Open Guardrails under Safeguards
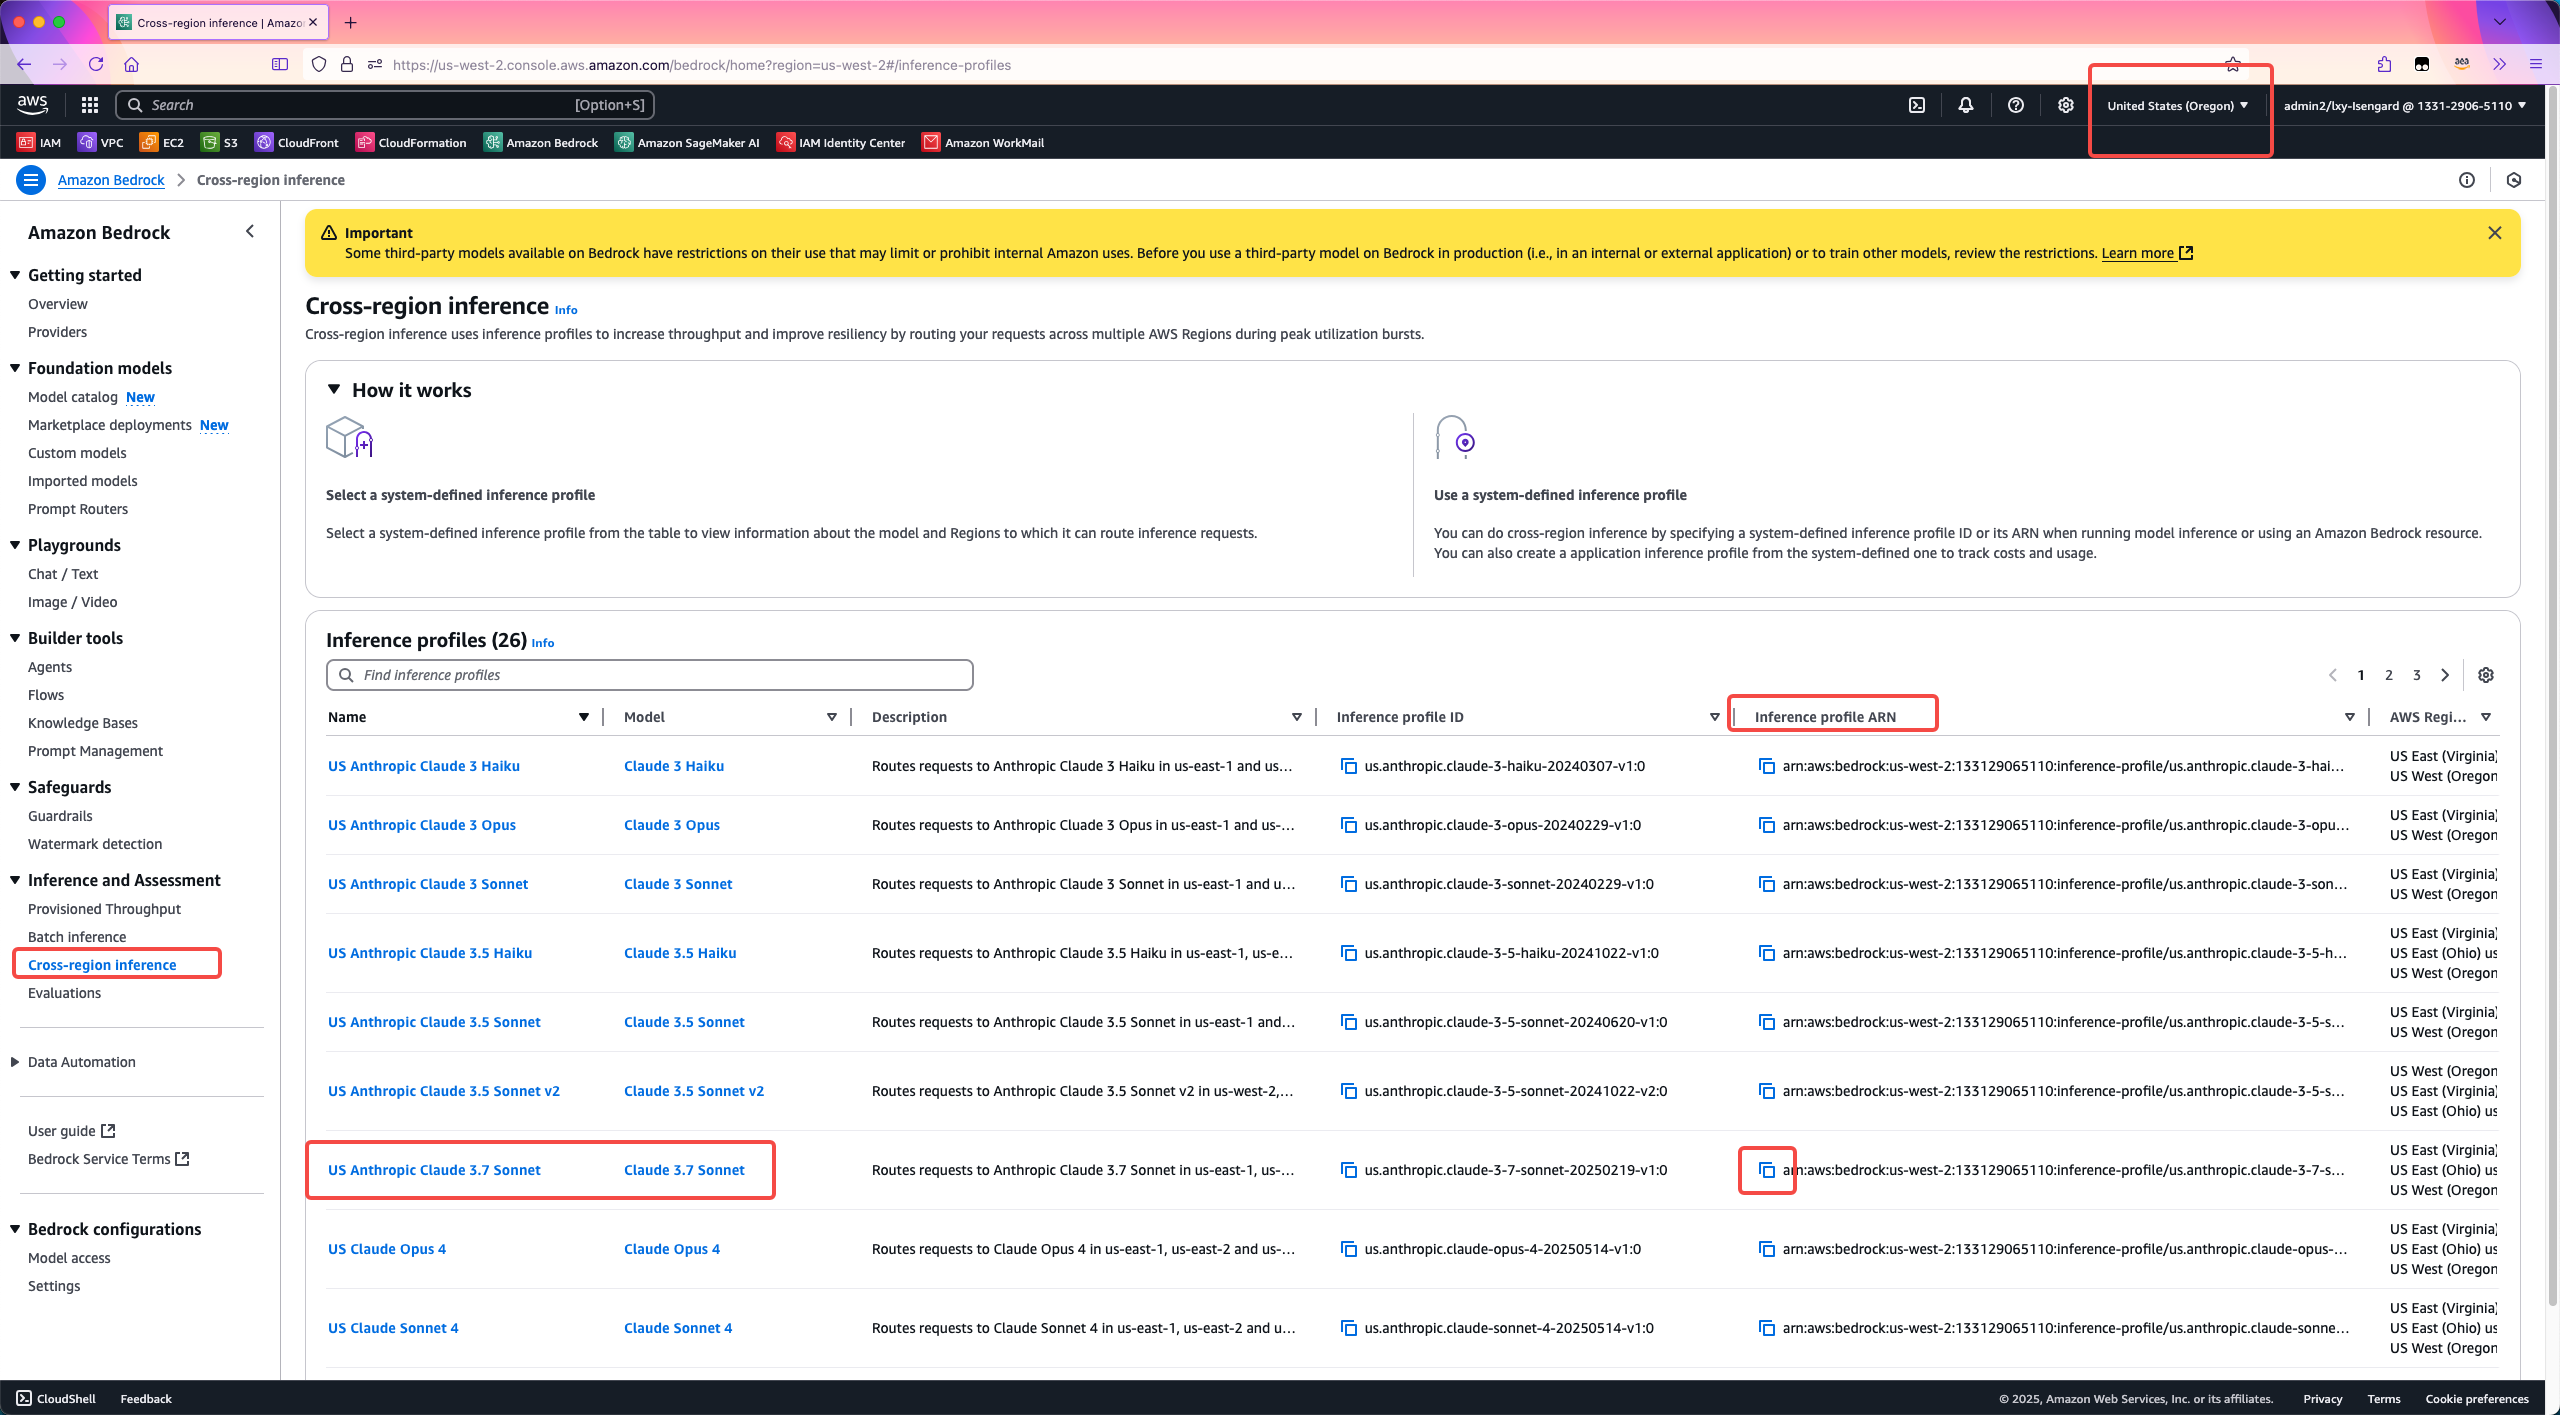This screenshot has height=1415, width=2560. pos(60,816)
